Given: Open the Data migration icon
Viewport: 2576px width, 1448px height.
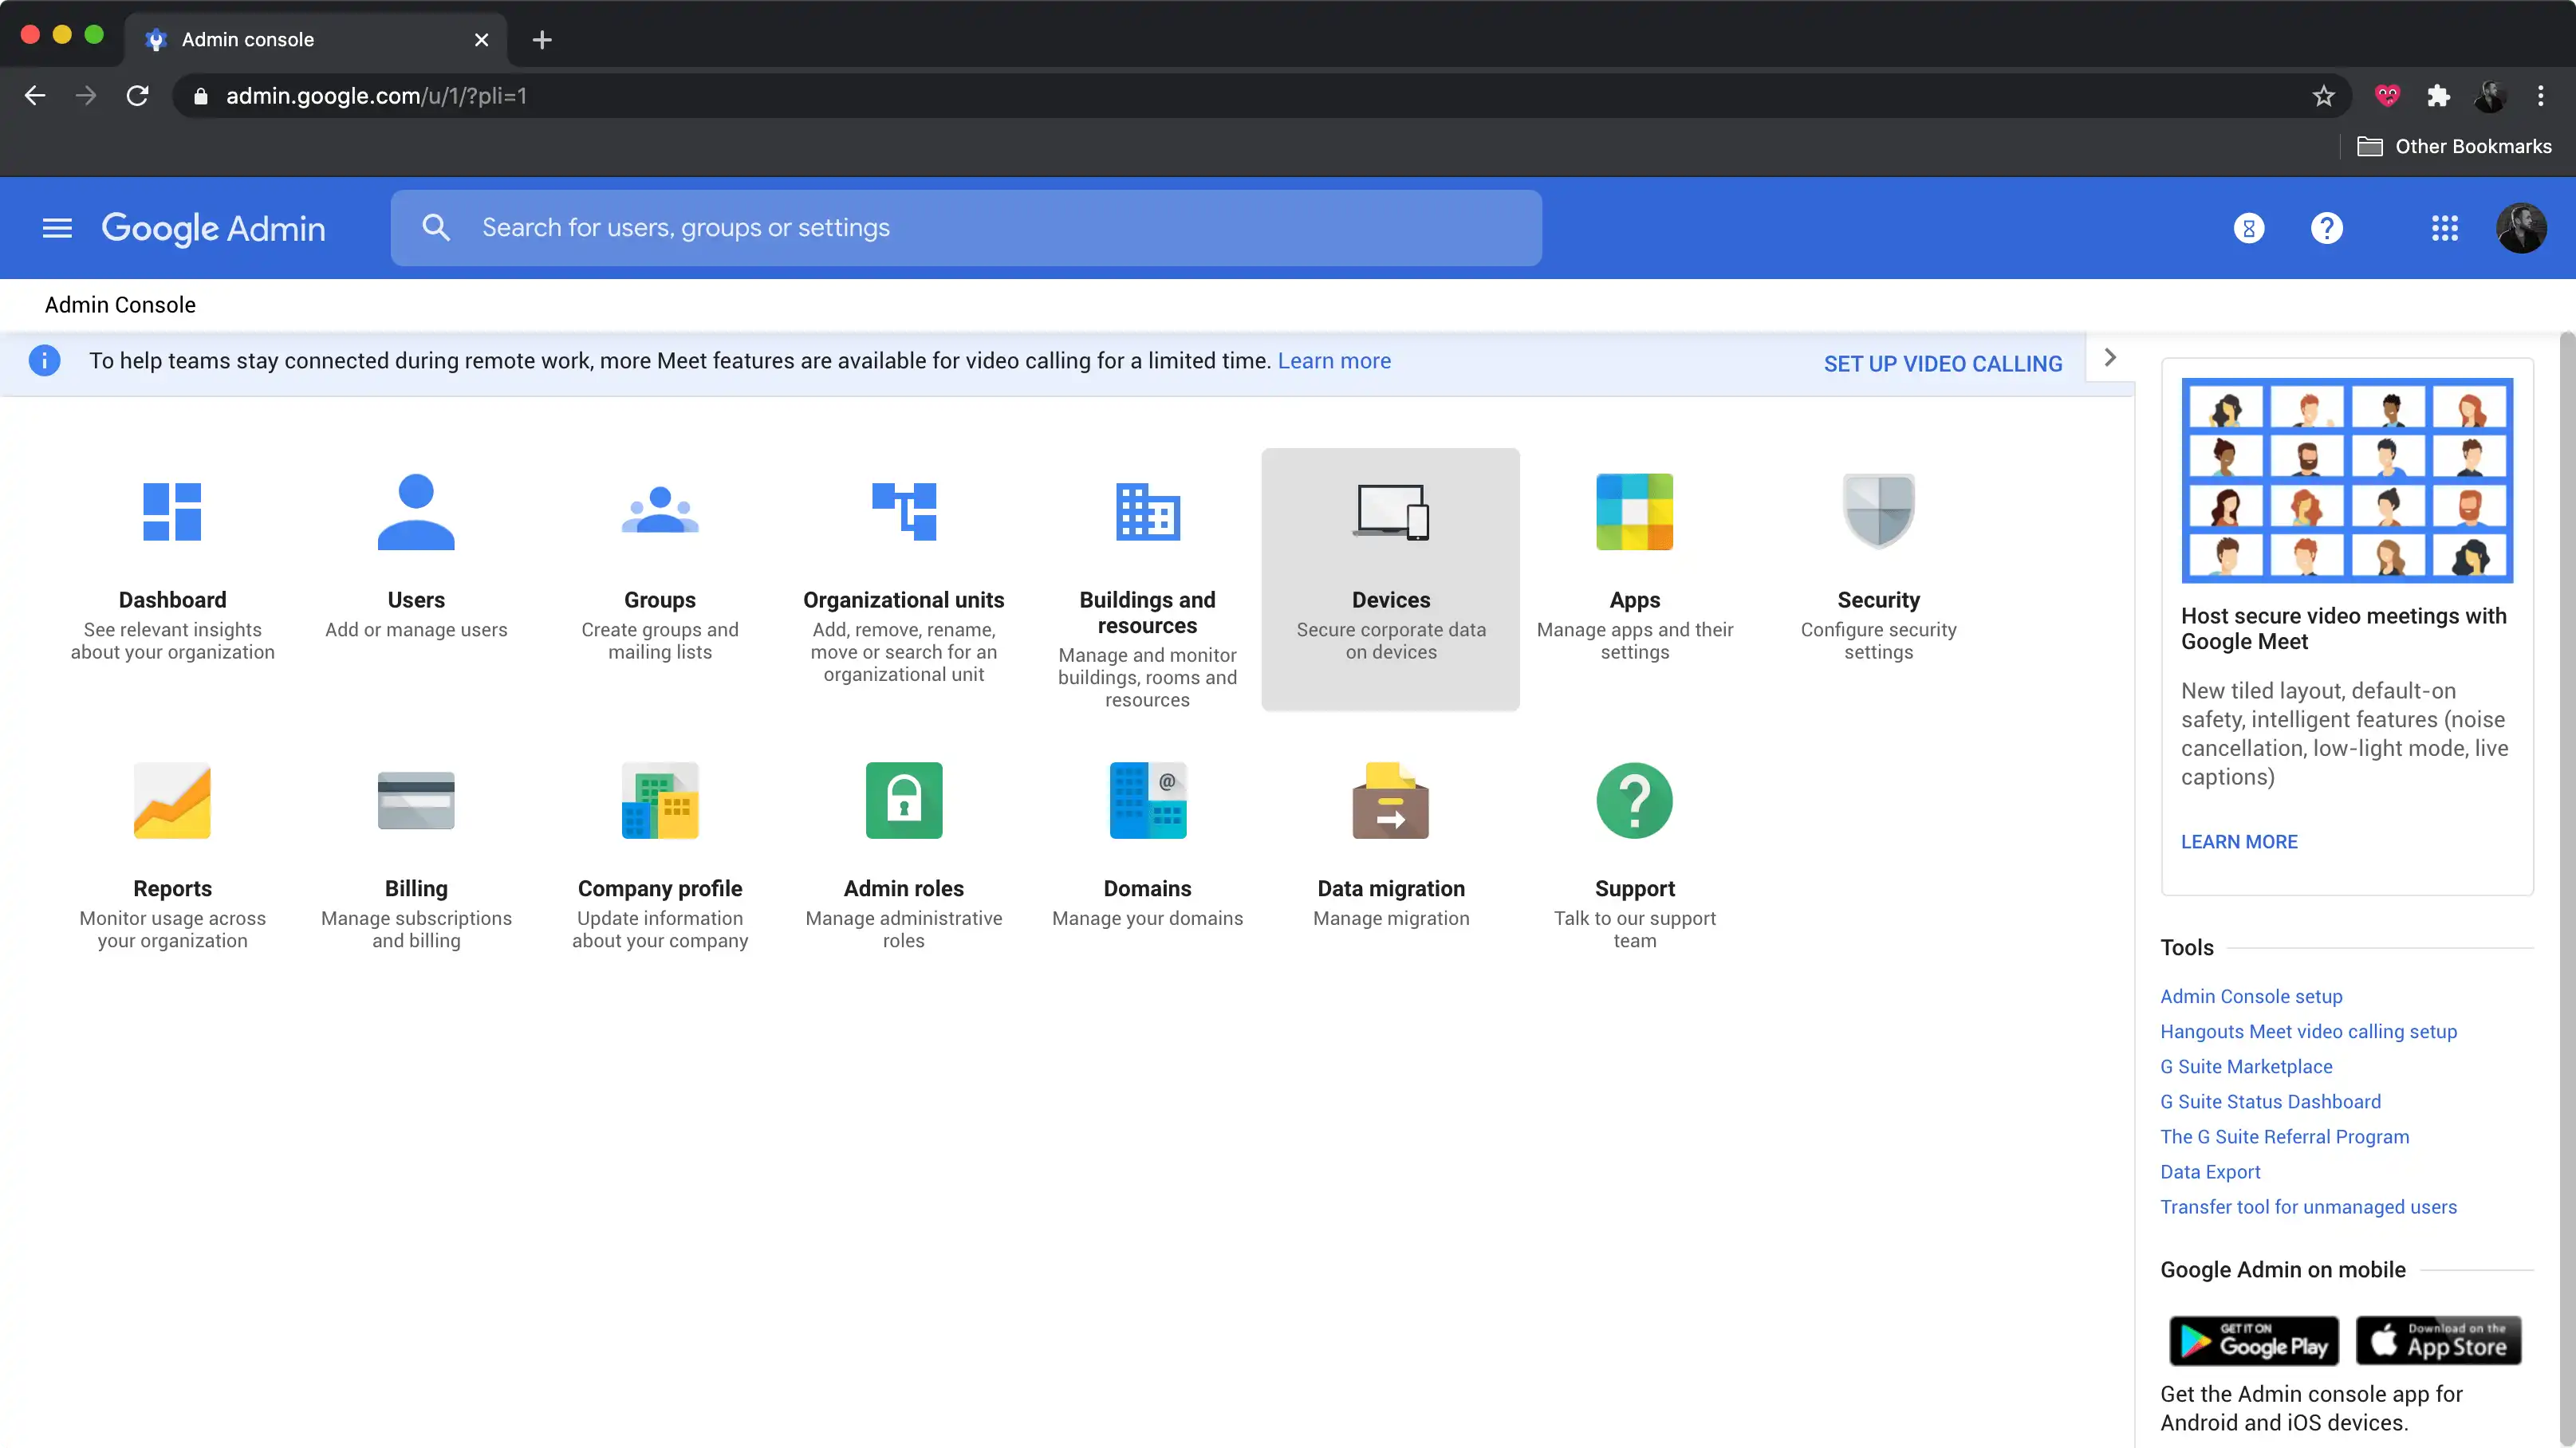Looking at the screenshot, I should (x=1391, y=801).
